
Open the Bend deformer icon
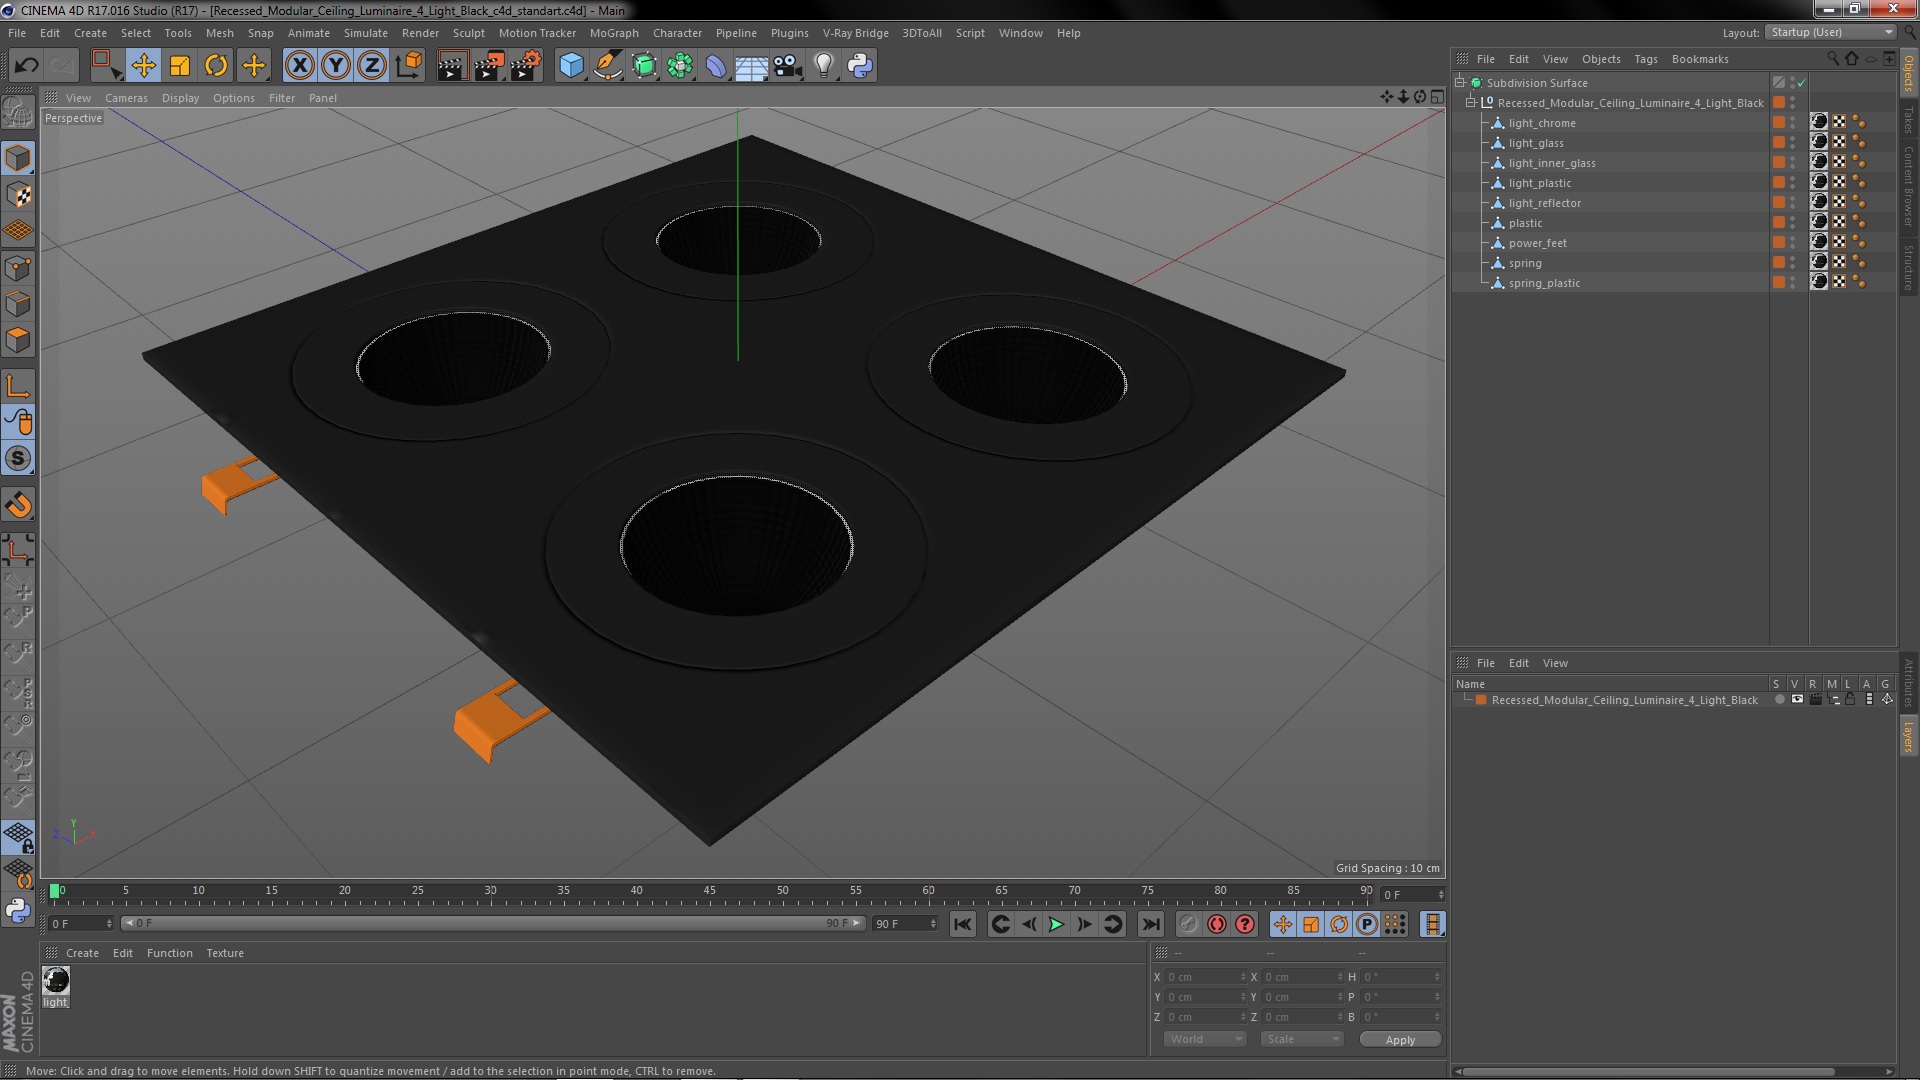pyautogui.click(x=716, y=66)
